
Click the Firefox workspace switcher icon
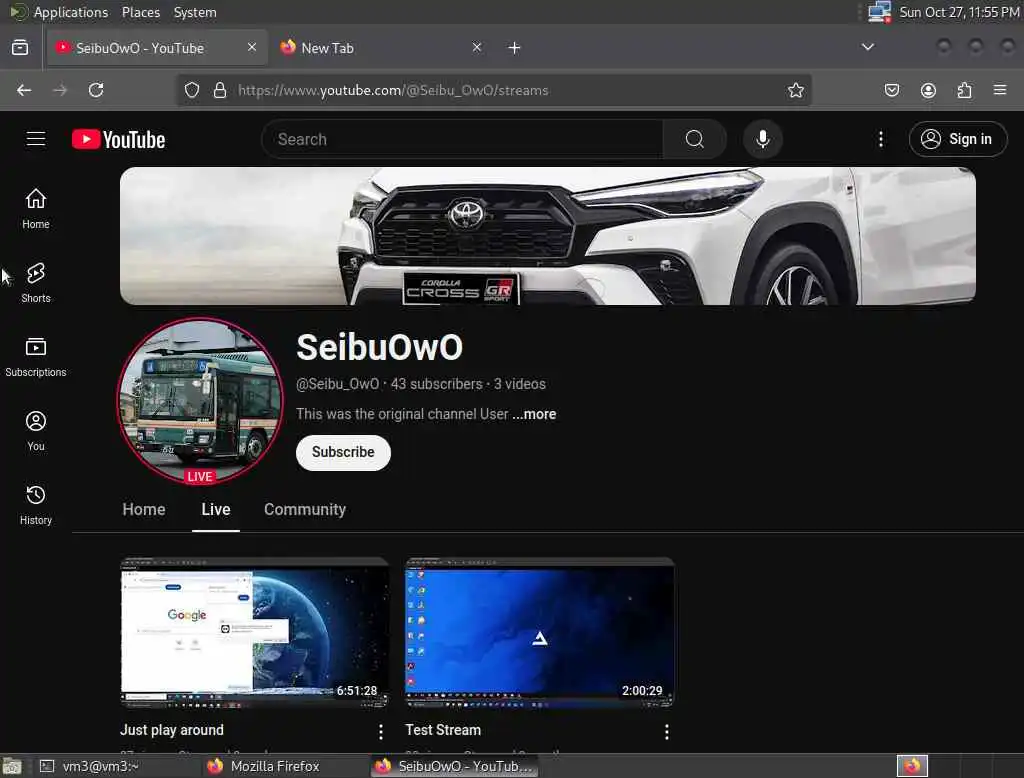point(912,766)
